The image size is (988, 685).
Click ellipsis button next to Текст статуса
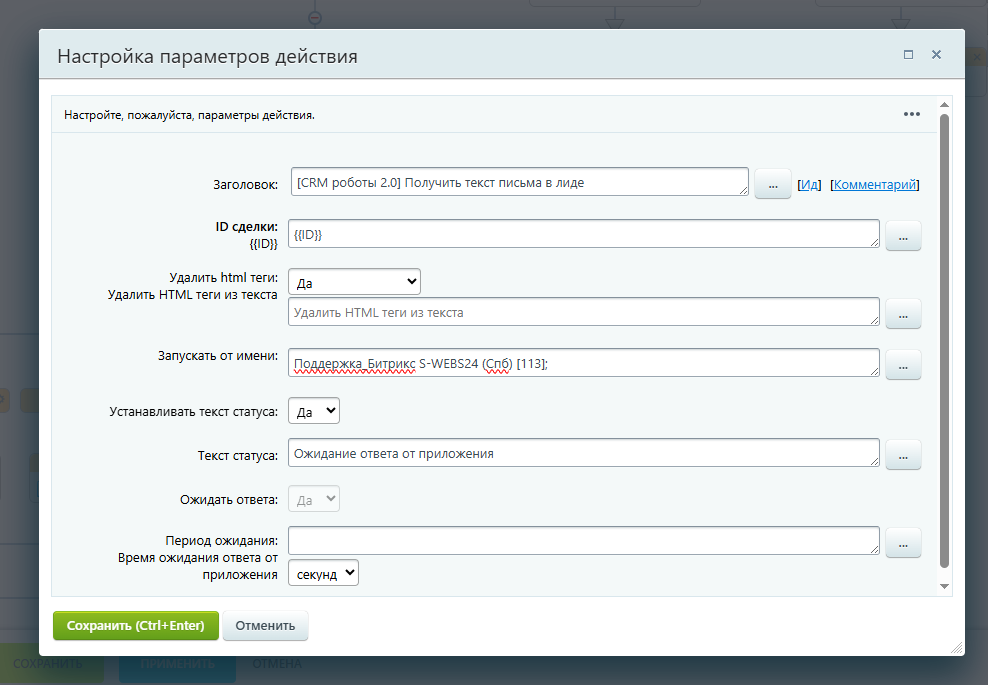pos(903,455)
